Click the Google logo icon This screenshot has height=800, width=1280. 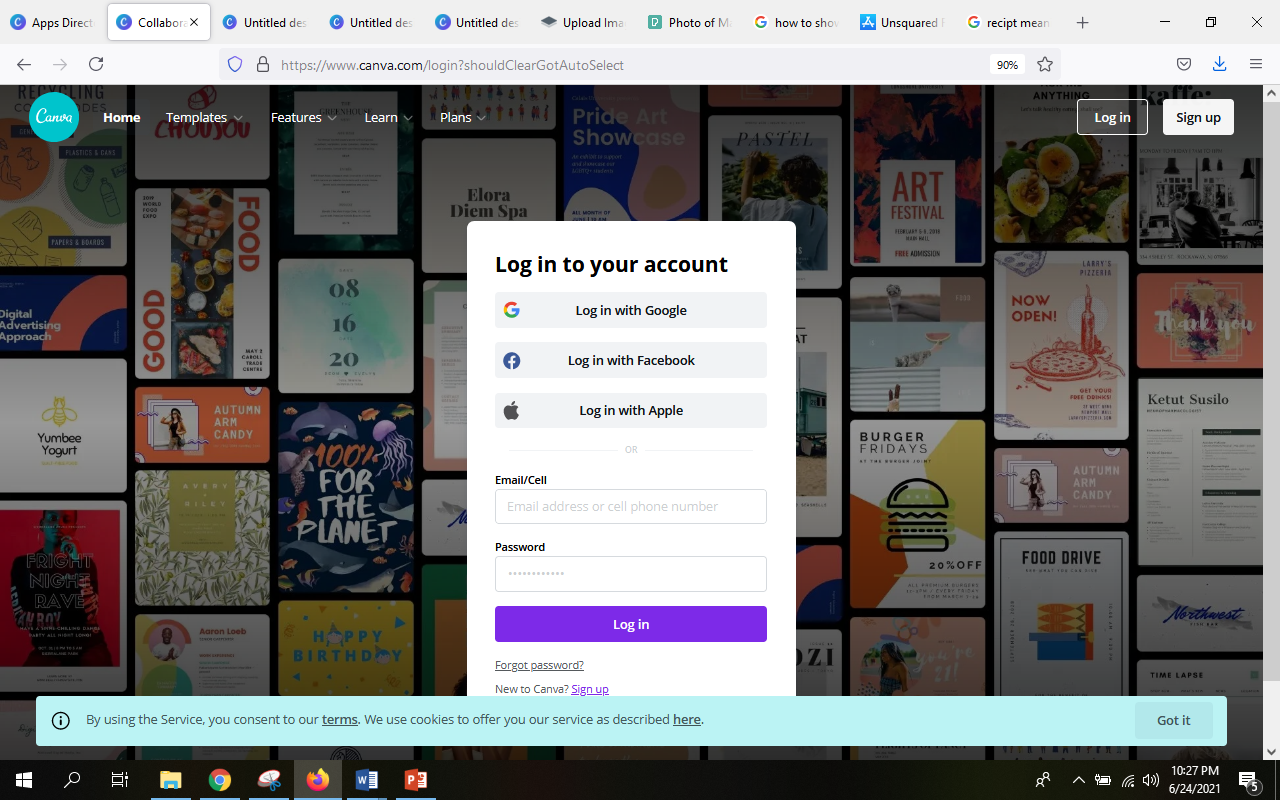pos(512,310)
